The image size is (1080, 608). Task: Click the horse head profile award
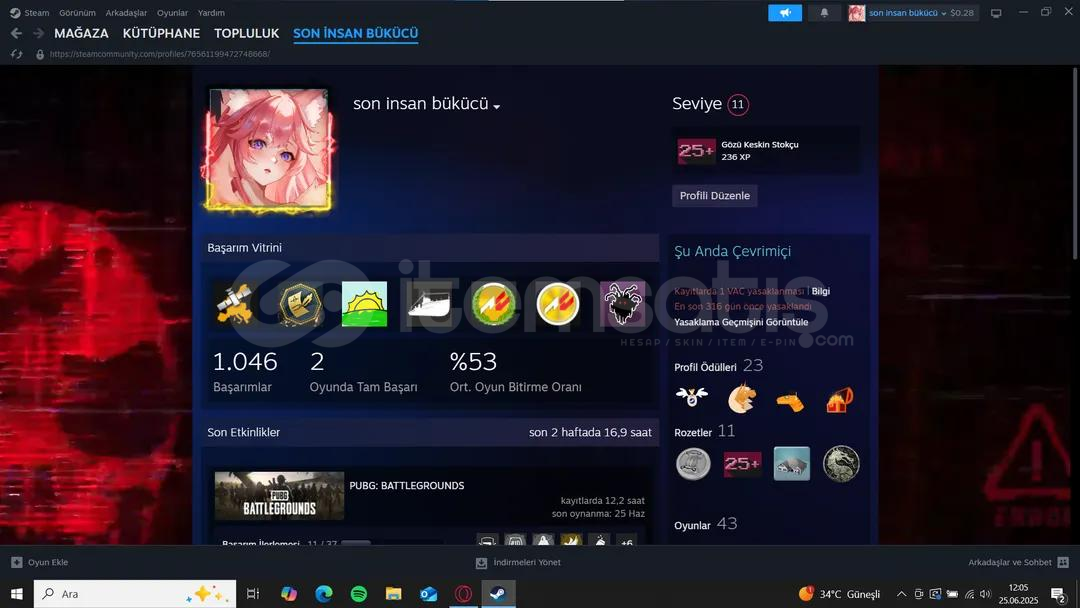(x=742, y=398)
